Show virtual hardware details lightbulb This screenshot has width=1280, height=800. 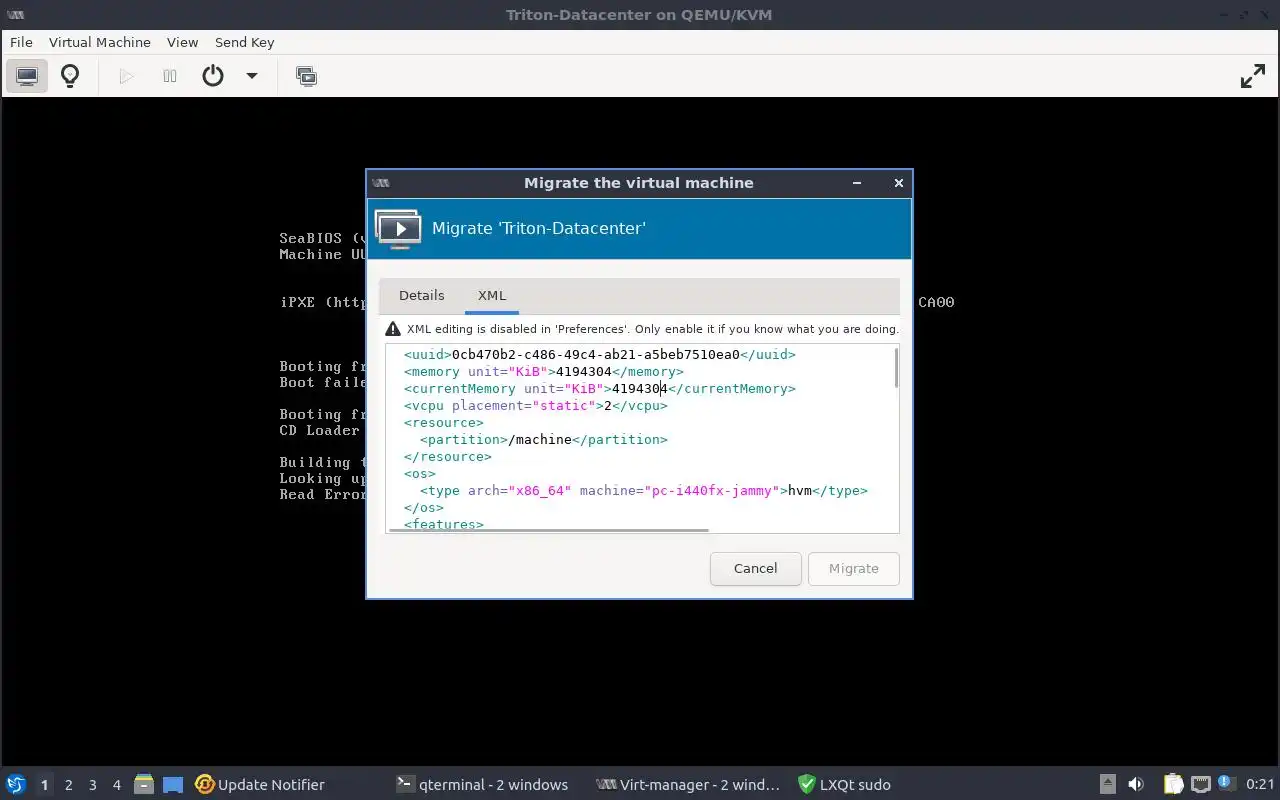(70, 76)
